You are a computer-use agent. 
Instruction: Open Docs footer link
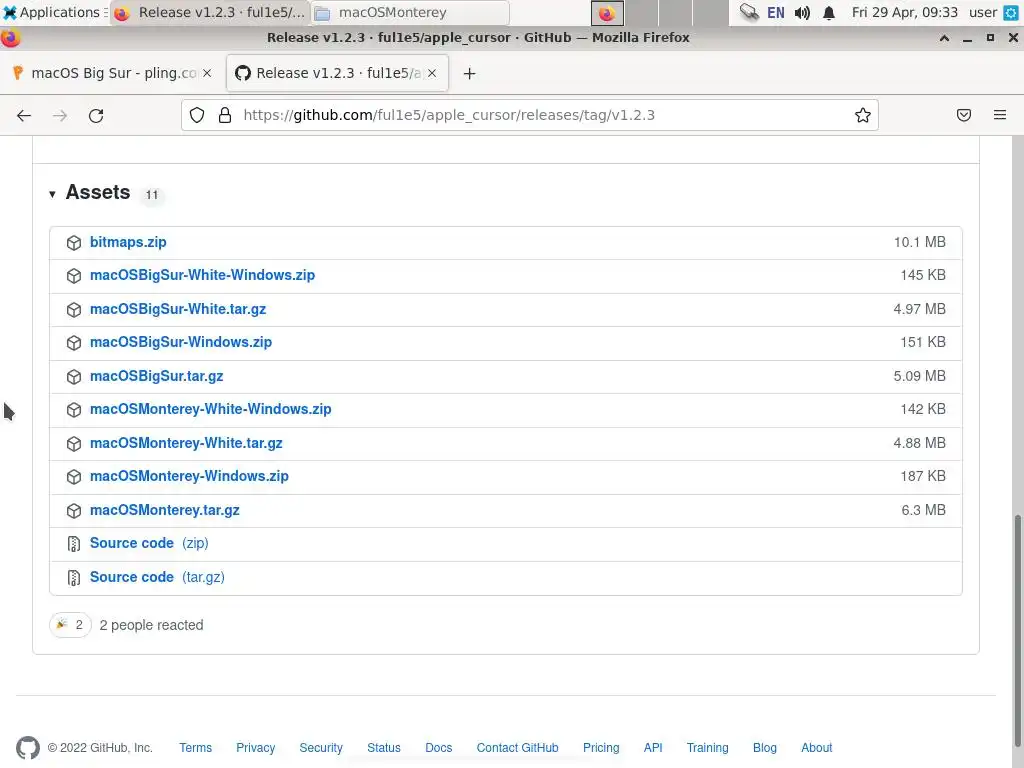[x=438, y=748]
